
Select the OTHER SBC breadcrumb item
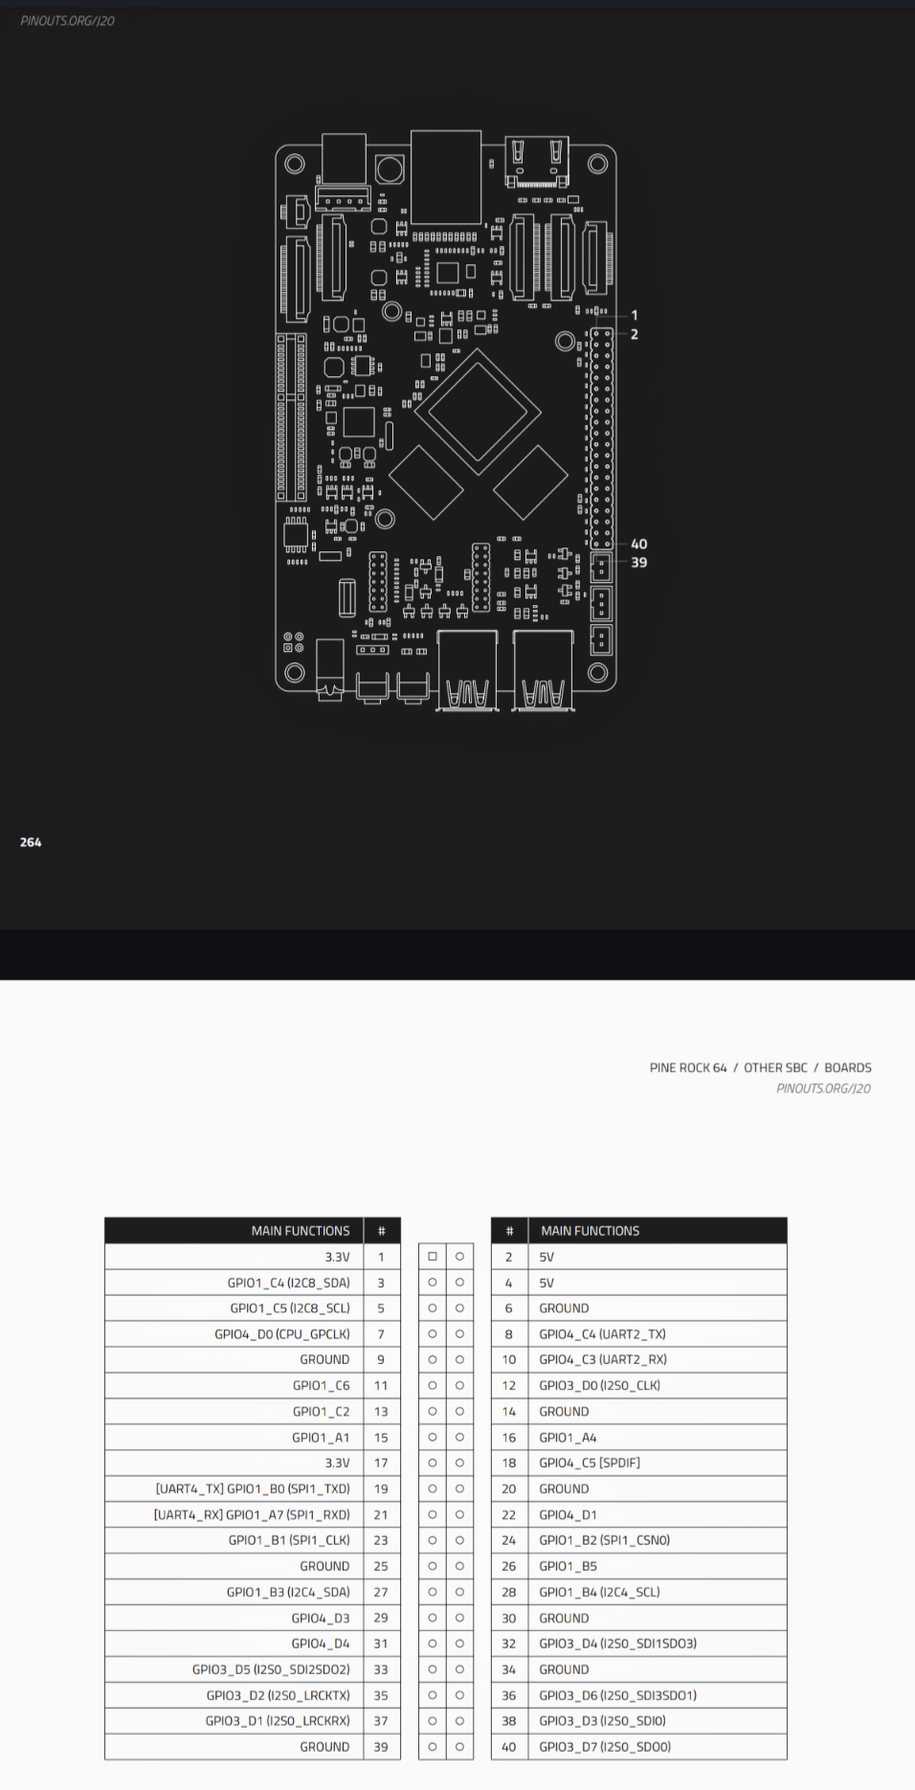775,1068
